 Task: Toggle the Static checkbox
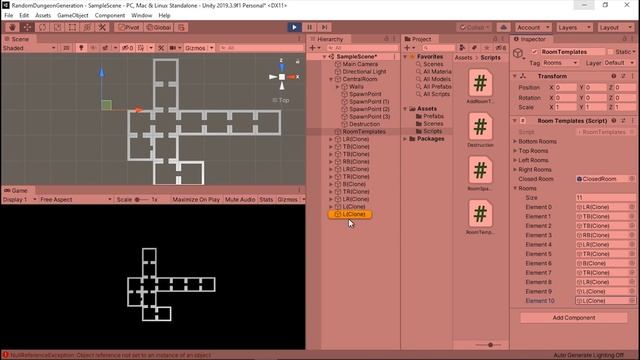pyautogui.click(x=611, y=52)
